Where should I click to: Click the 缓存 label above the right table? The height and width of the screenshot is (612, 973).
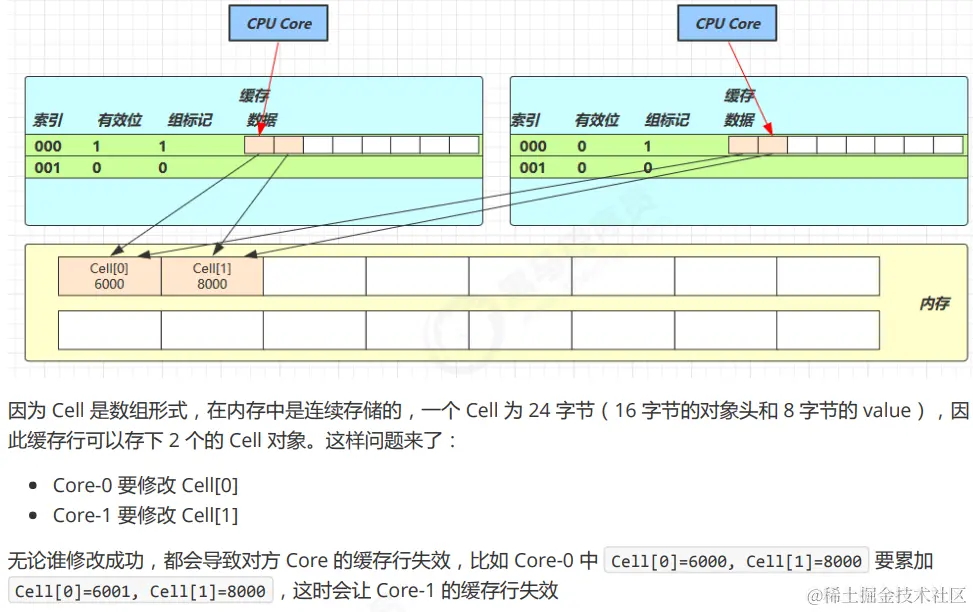tap(740, 97)
